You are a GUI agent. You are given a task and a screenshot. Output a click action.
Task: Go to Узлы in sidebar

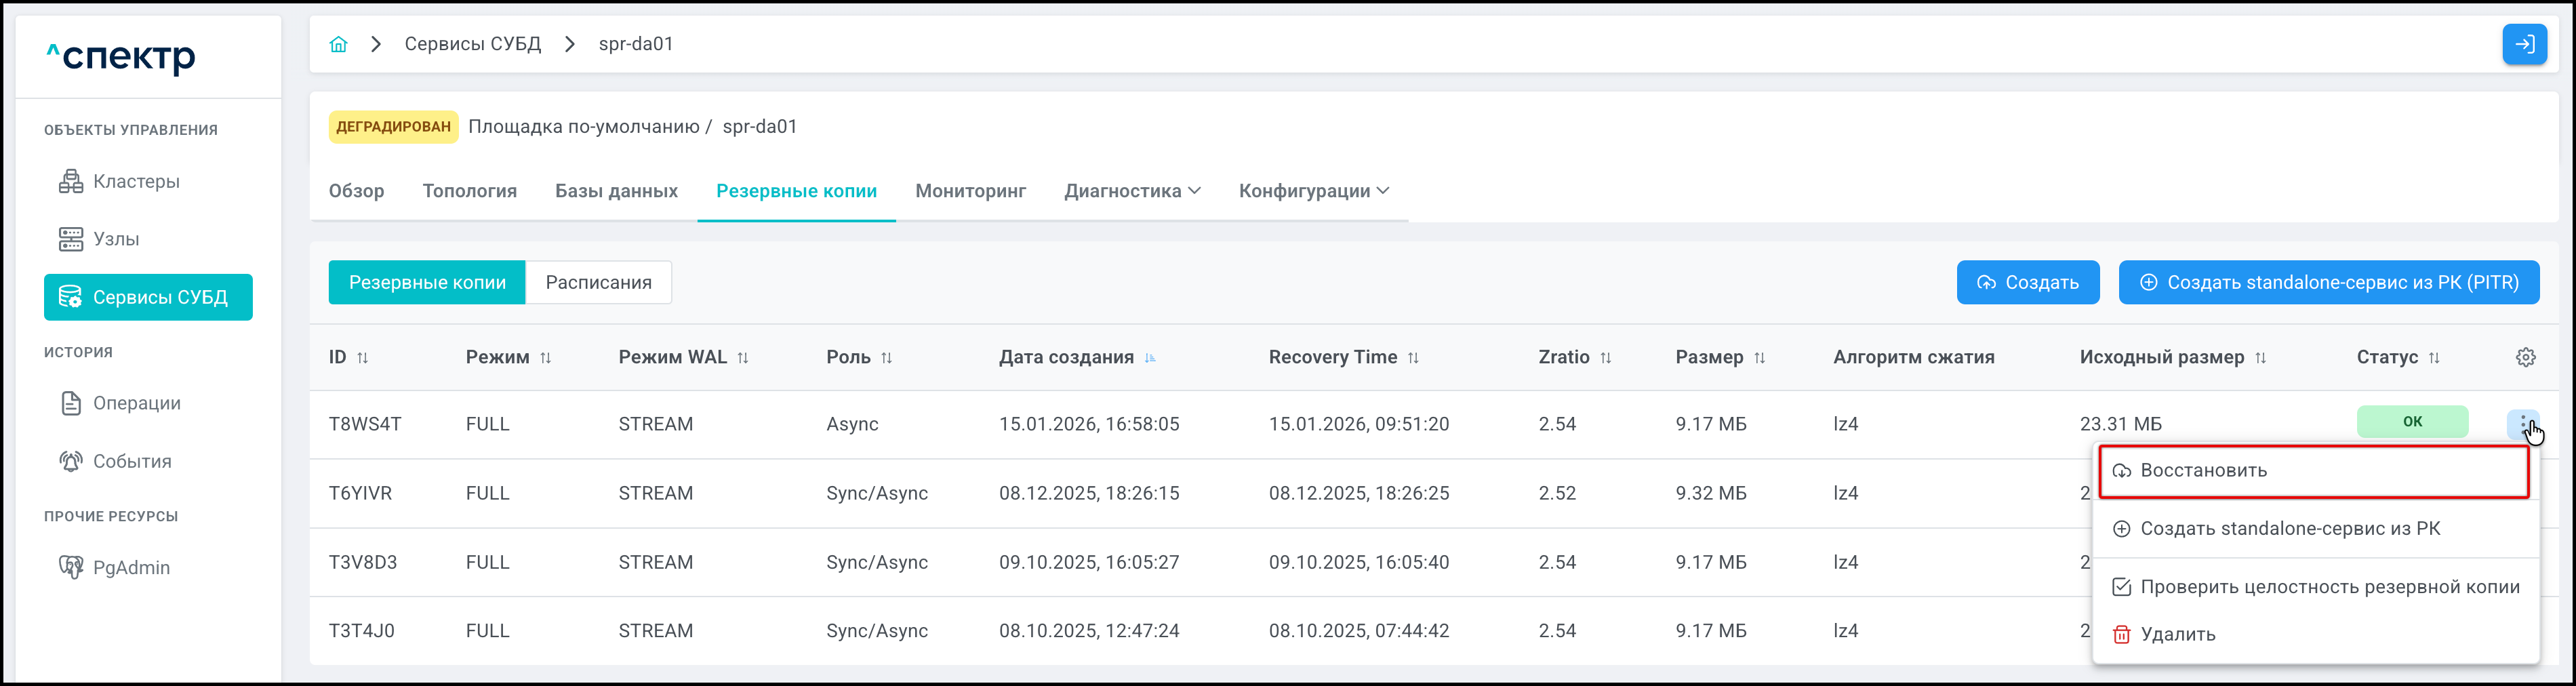pyautogui.click(x=116, y=239)
